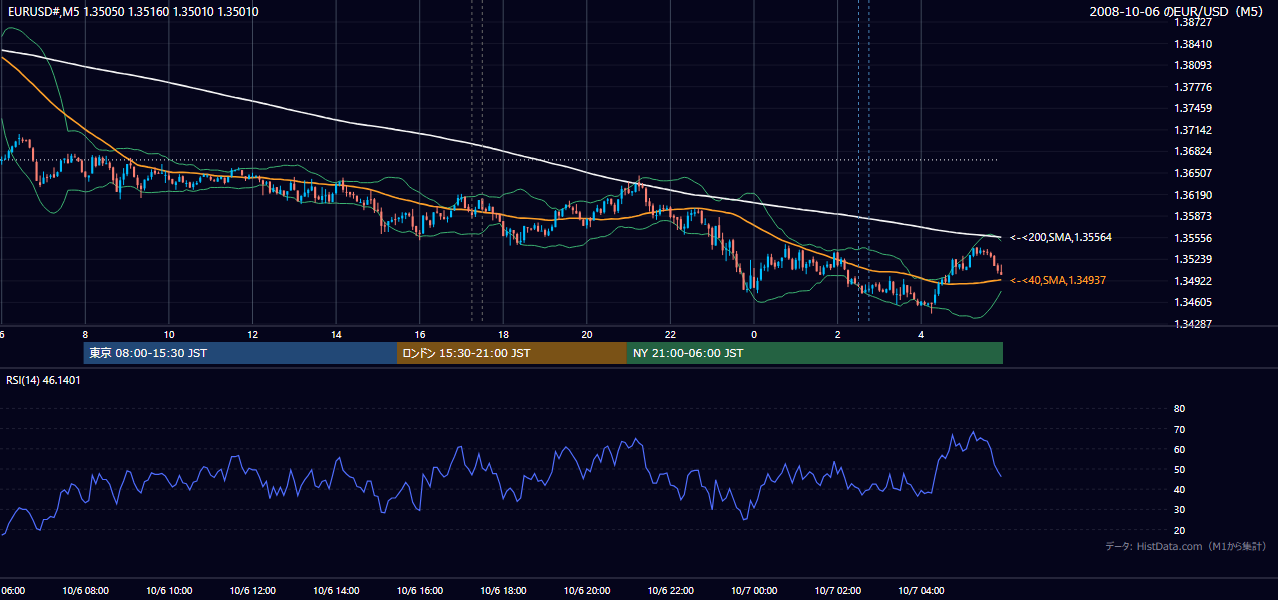This screenshot has width=1278, height=600.
Task: Click hour label 18 under price chart
Action: coord(503,334)
